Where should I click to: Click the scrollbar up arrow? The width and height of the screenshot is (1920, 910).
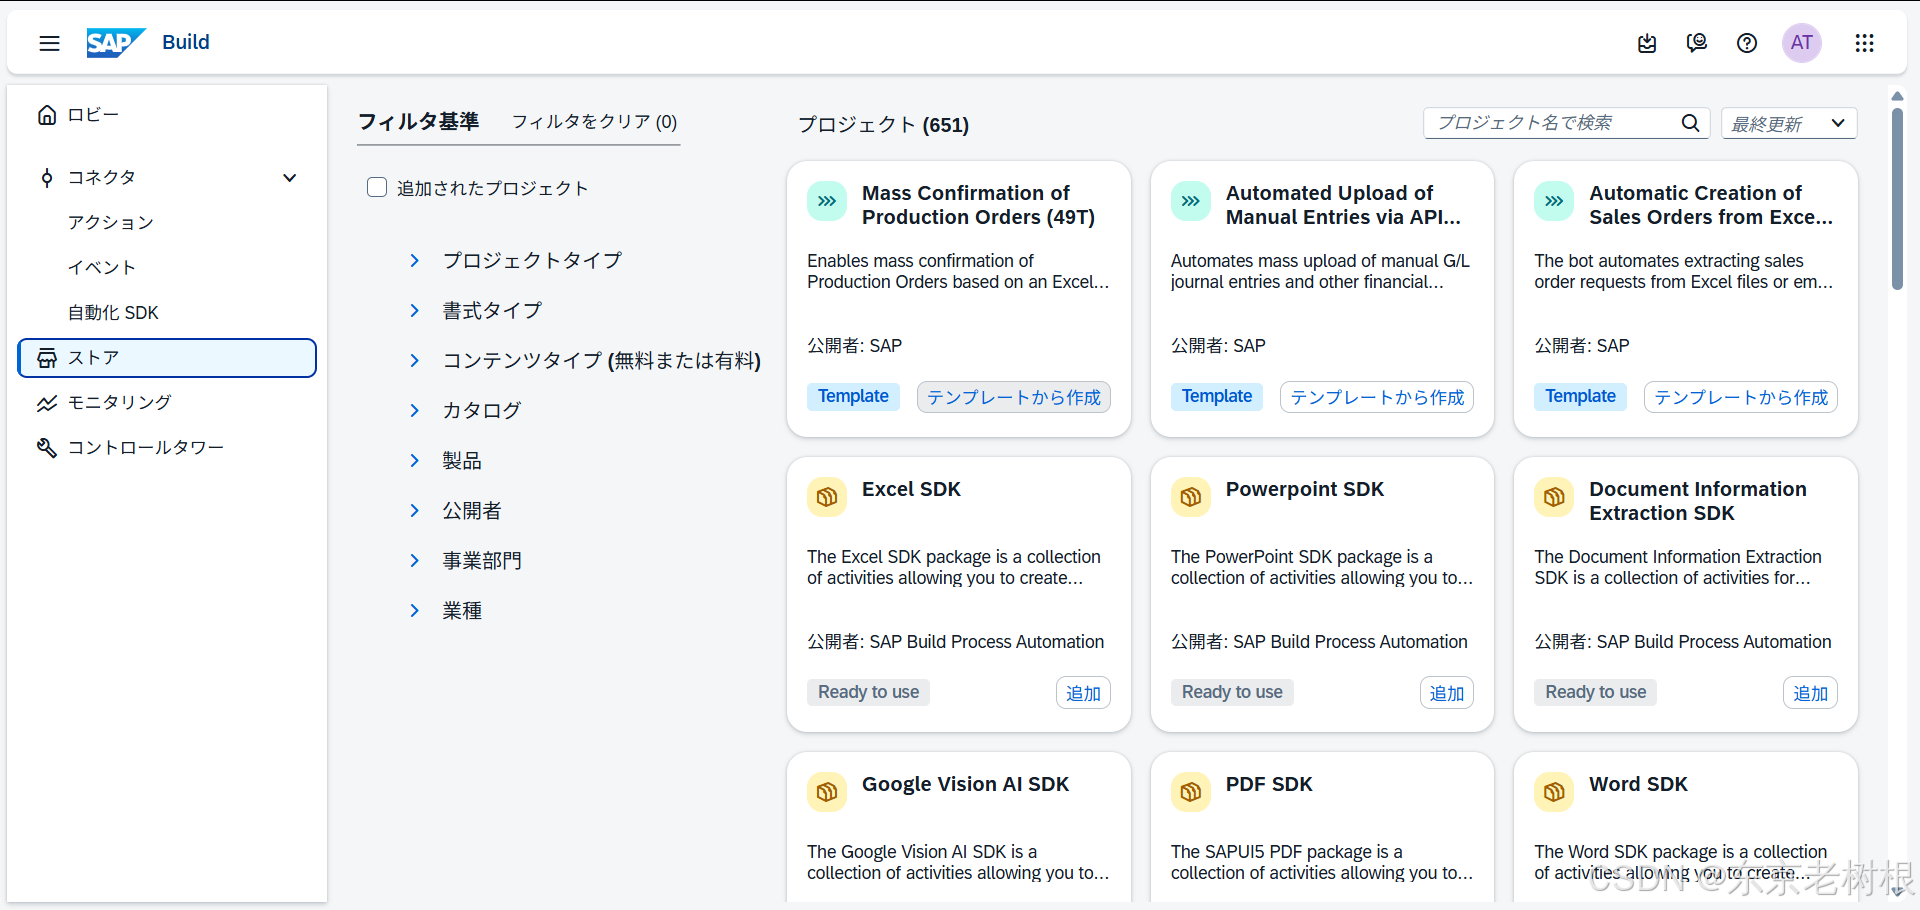pyautogui.click(x=1897, y=96)
